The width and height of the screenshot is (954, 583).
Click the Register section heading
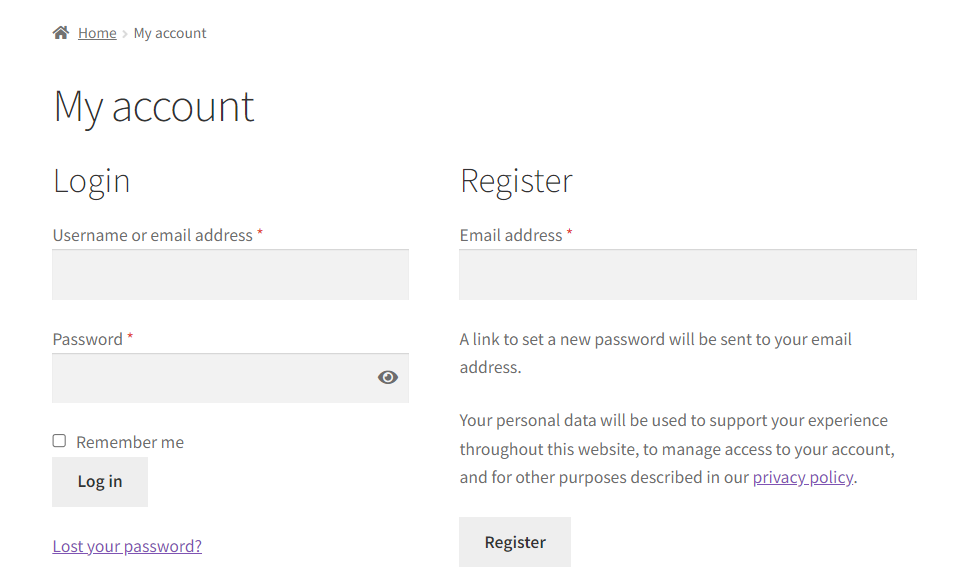pos(516,181)
